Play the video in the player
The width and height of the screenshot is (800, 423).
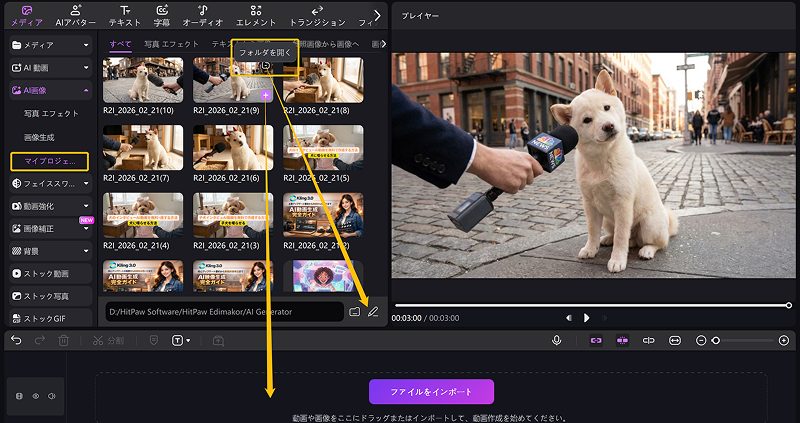(586, 318)
